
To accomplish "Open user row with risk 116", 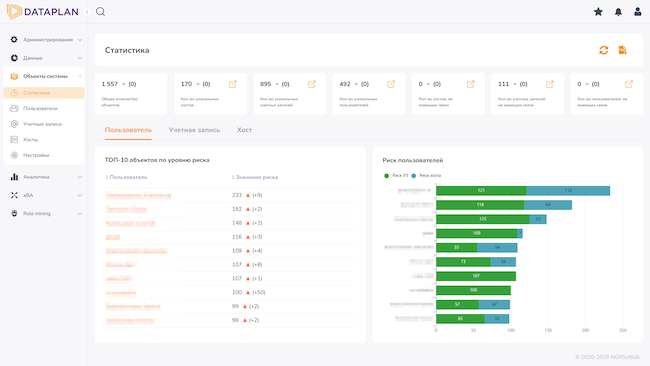I will point(230,237).
